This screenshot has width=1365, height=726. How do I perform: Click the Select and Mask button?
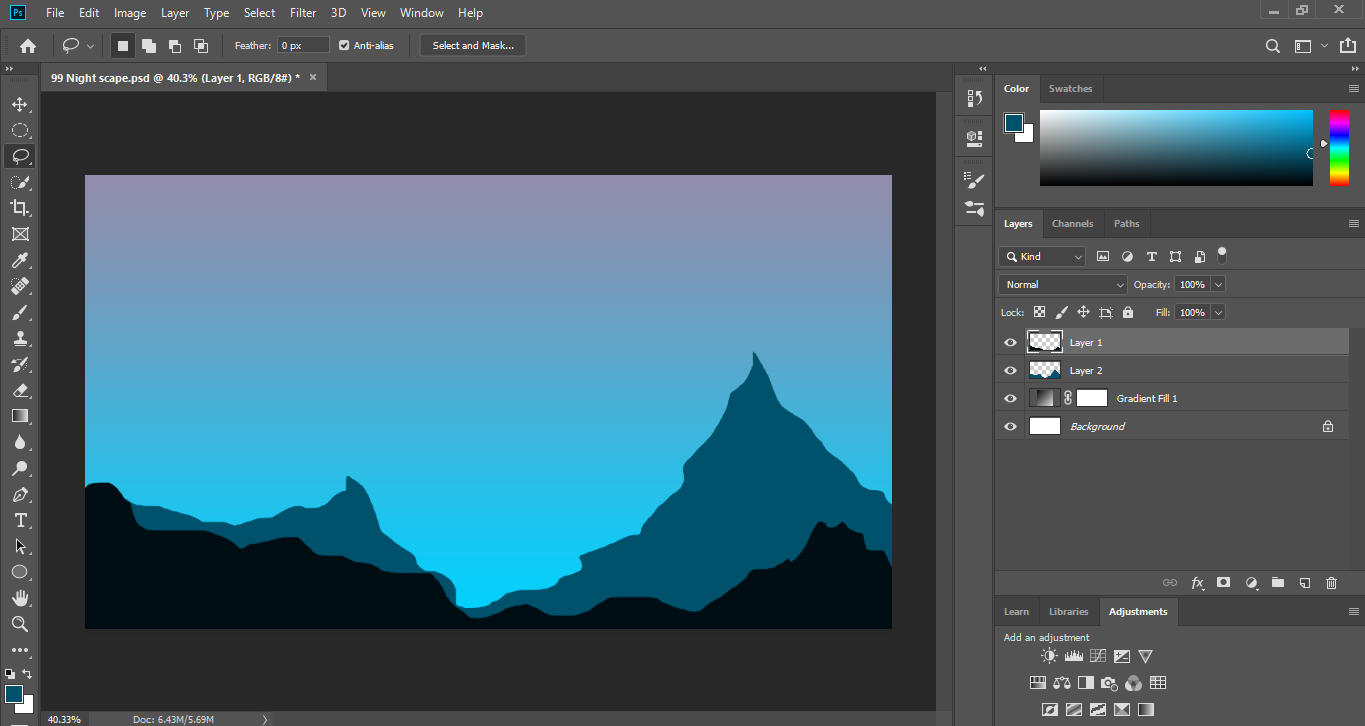(473, 46)
